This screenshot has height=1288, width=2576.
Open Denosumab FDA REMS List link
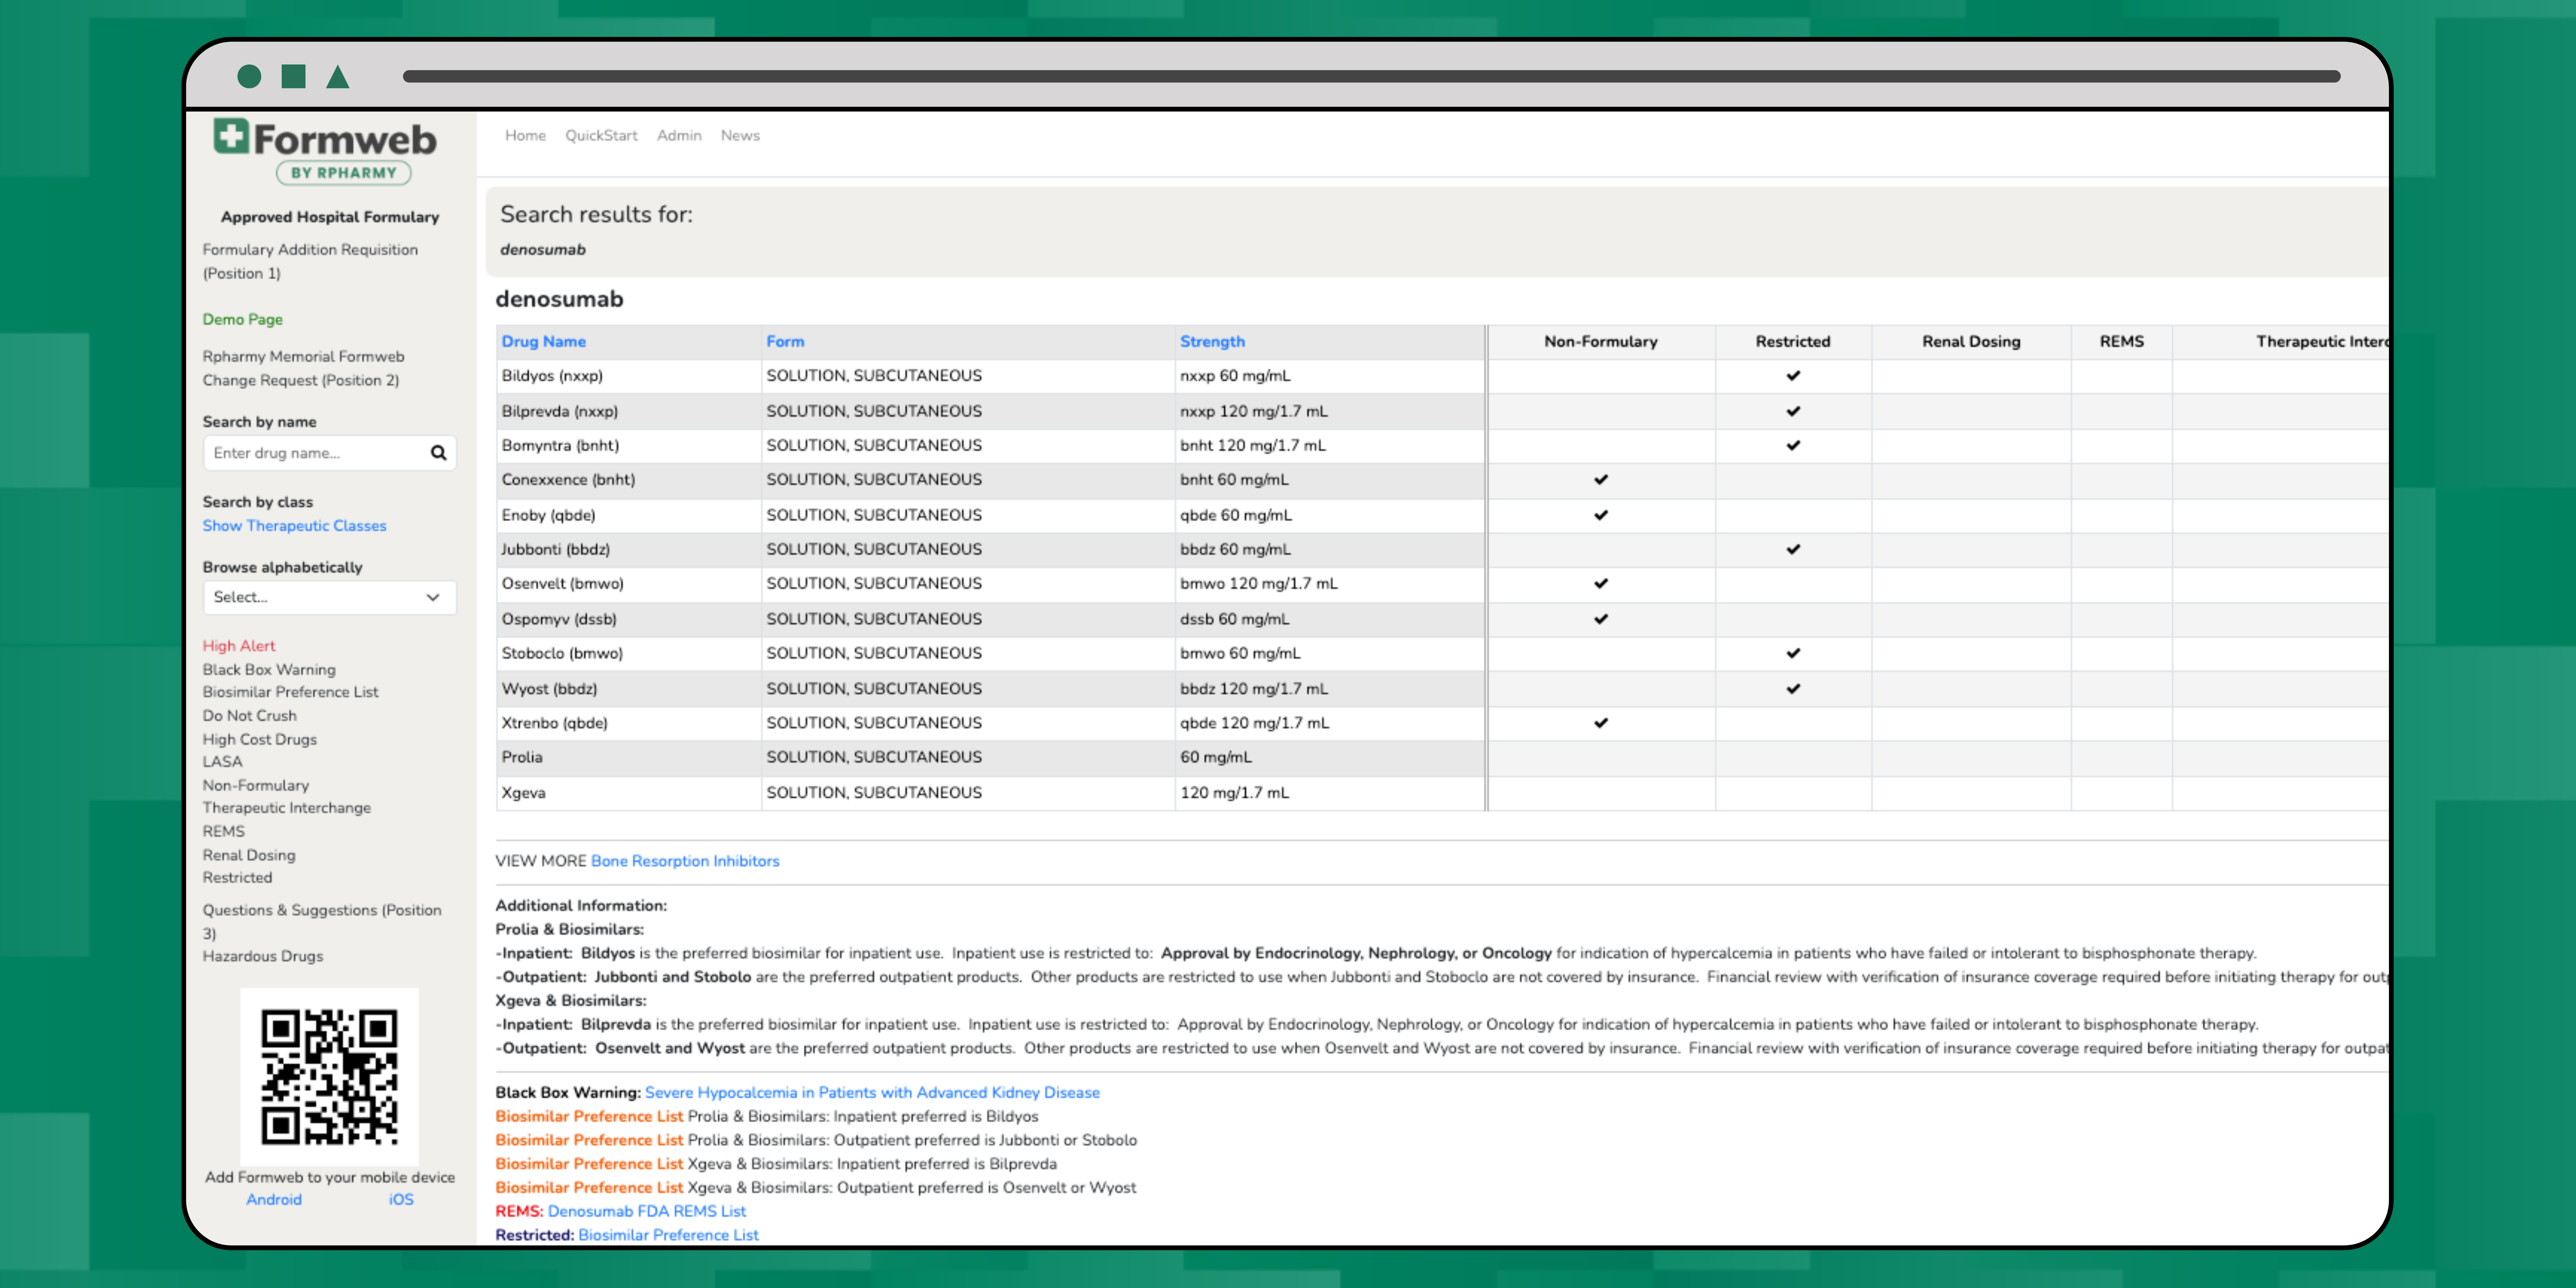point(647,1212)
